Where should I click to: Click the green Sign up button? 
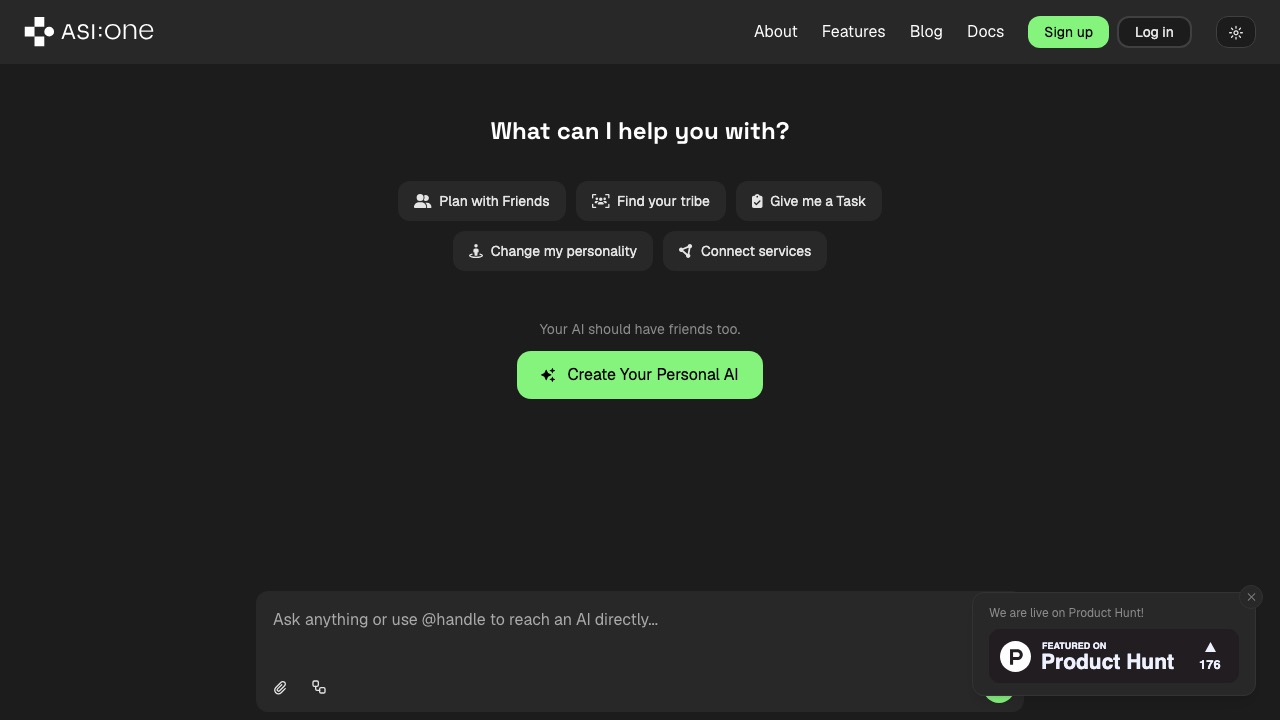[1068, 32]
